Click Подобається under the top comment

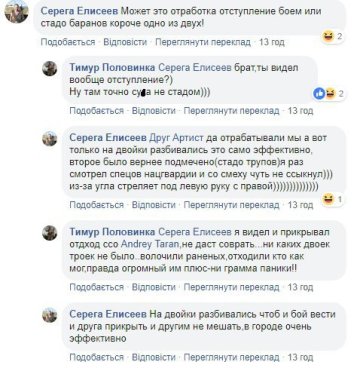pos(68,42)
